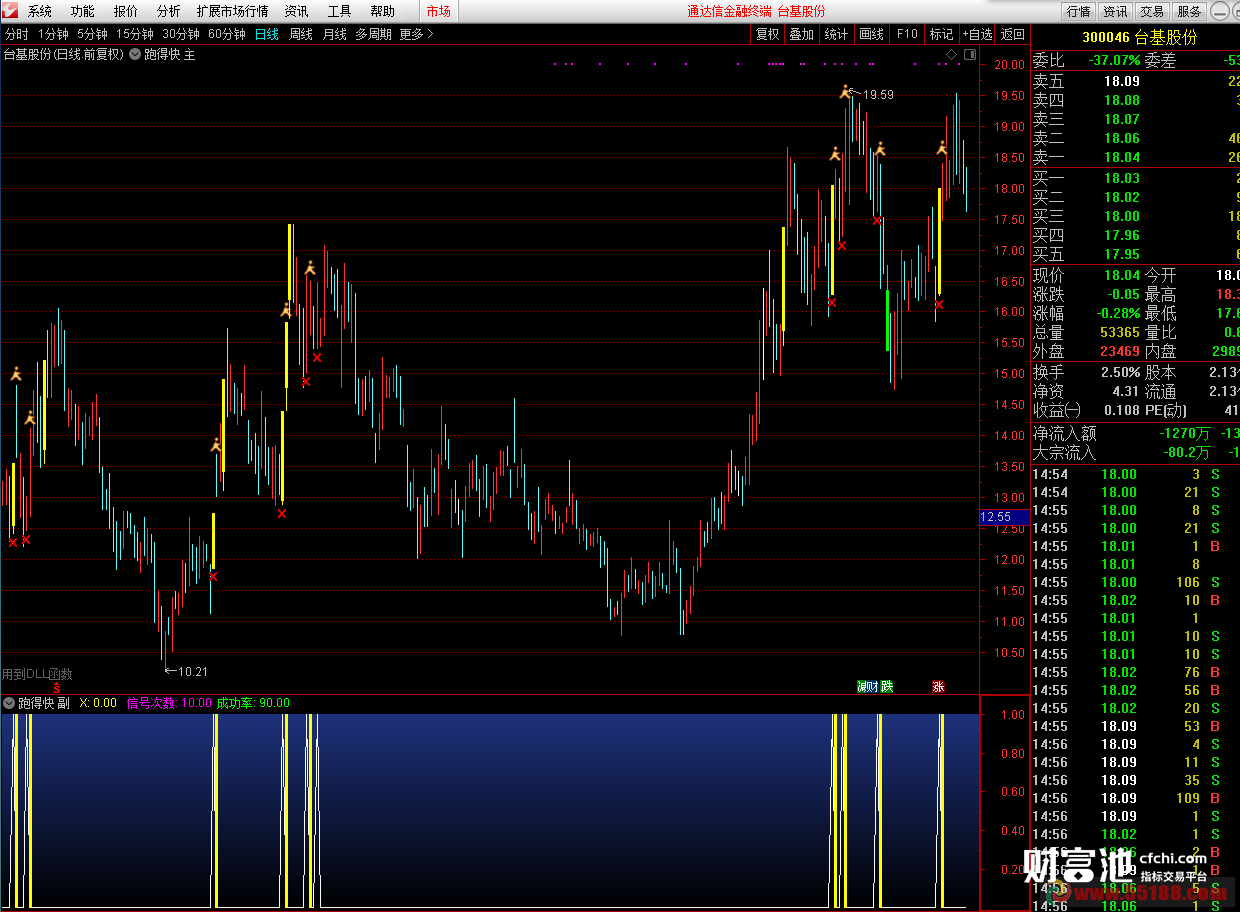Click the red 涨 tag icon below chart
1240x912 pixels.
tap(938, 687)
